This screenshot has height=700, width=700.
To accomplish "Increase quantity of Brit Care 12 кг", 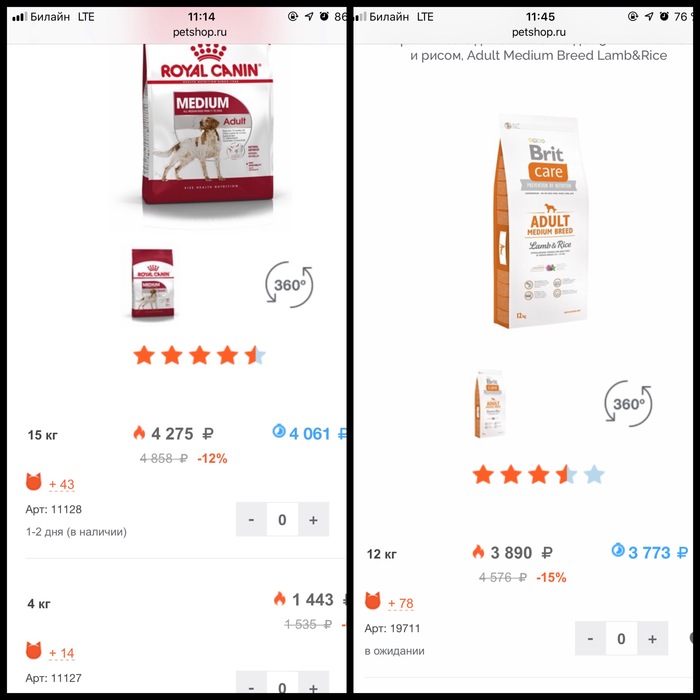I will [652, 638].
